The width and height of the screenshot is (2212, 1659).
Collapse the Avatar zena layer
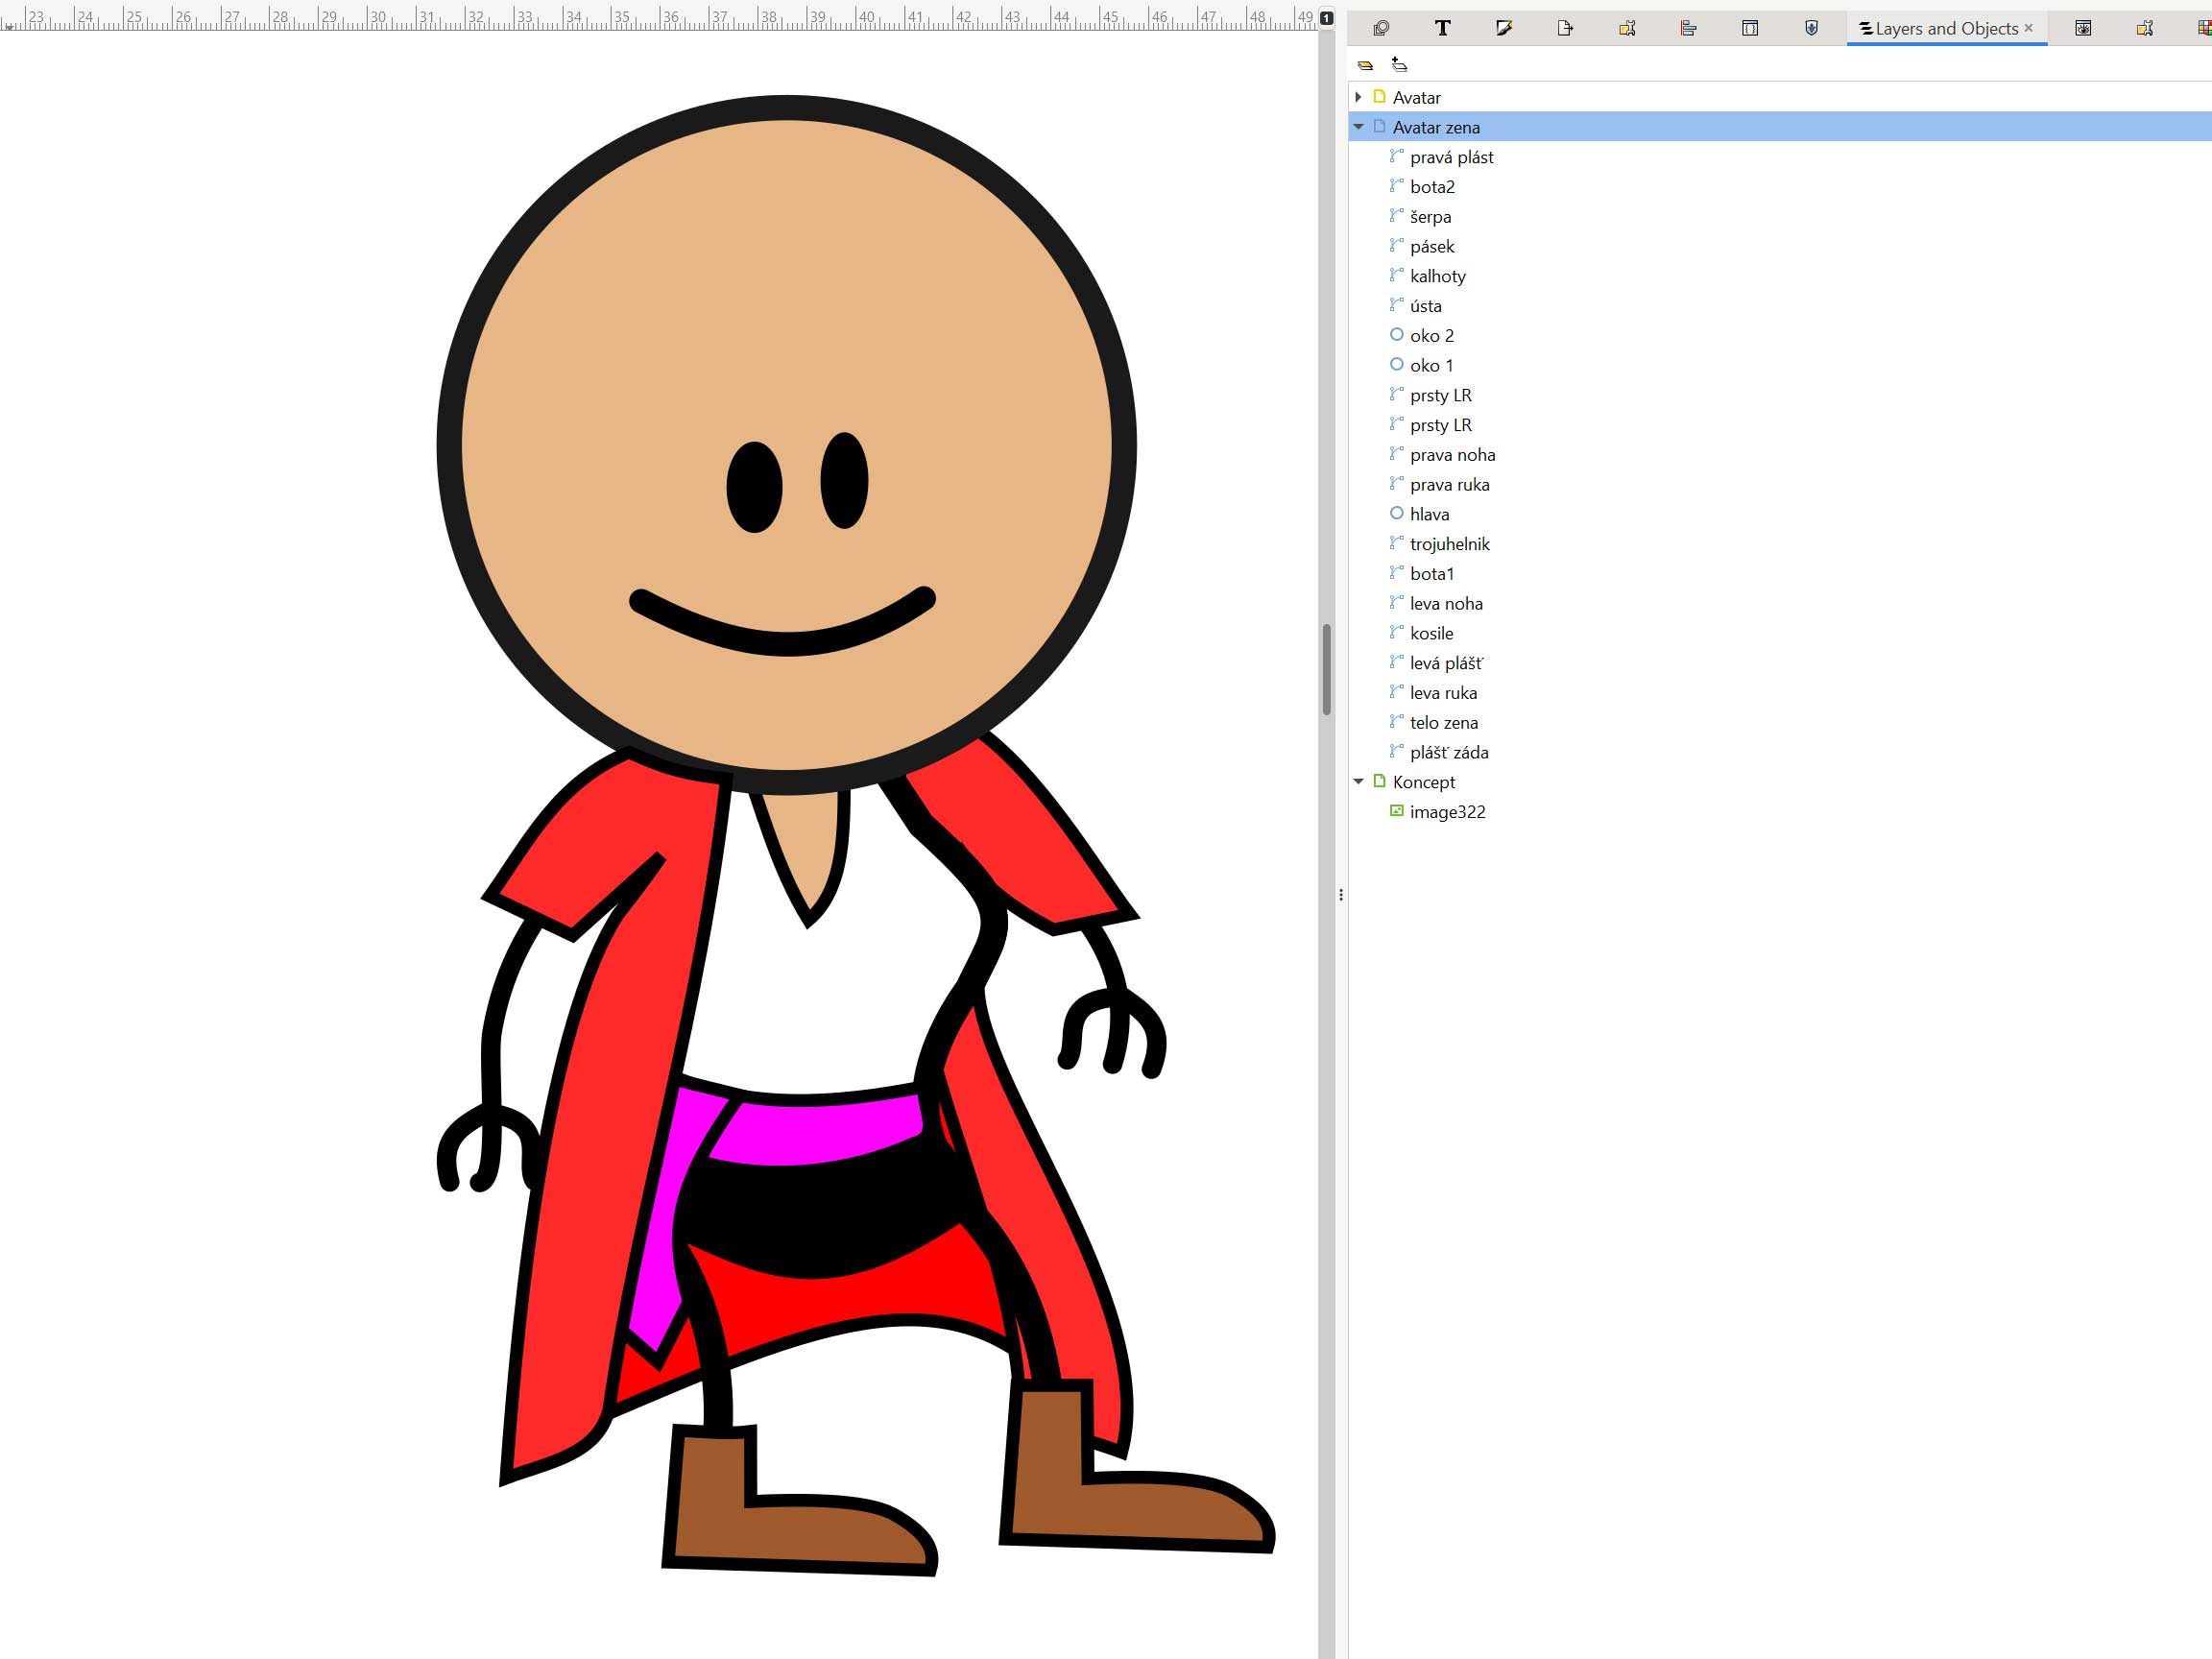point(1358,127)
